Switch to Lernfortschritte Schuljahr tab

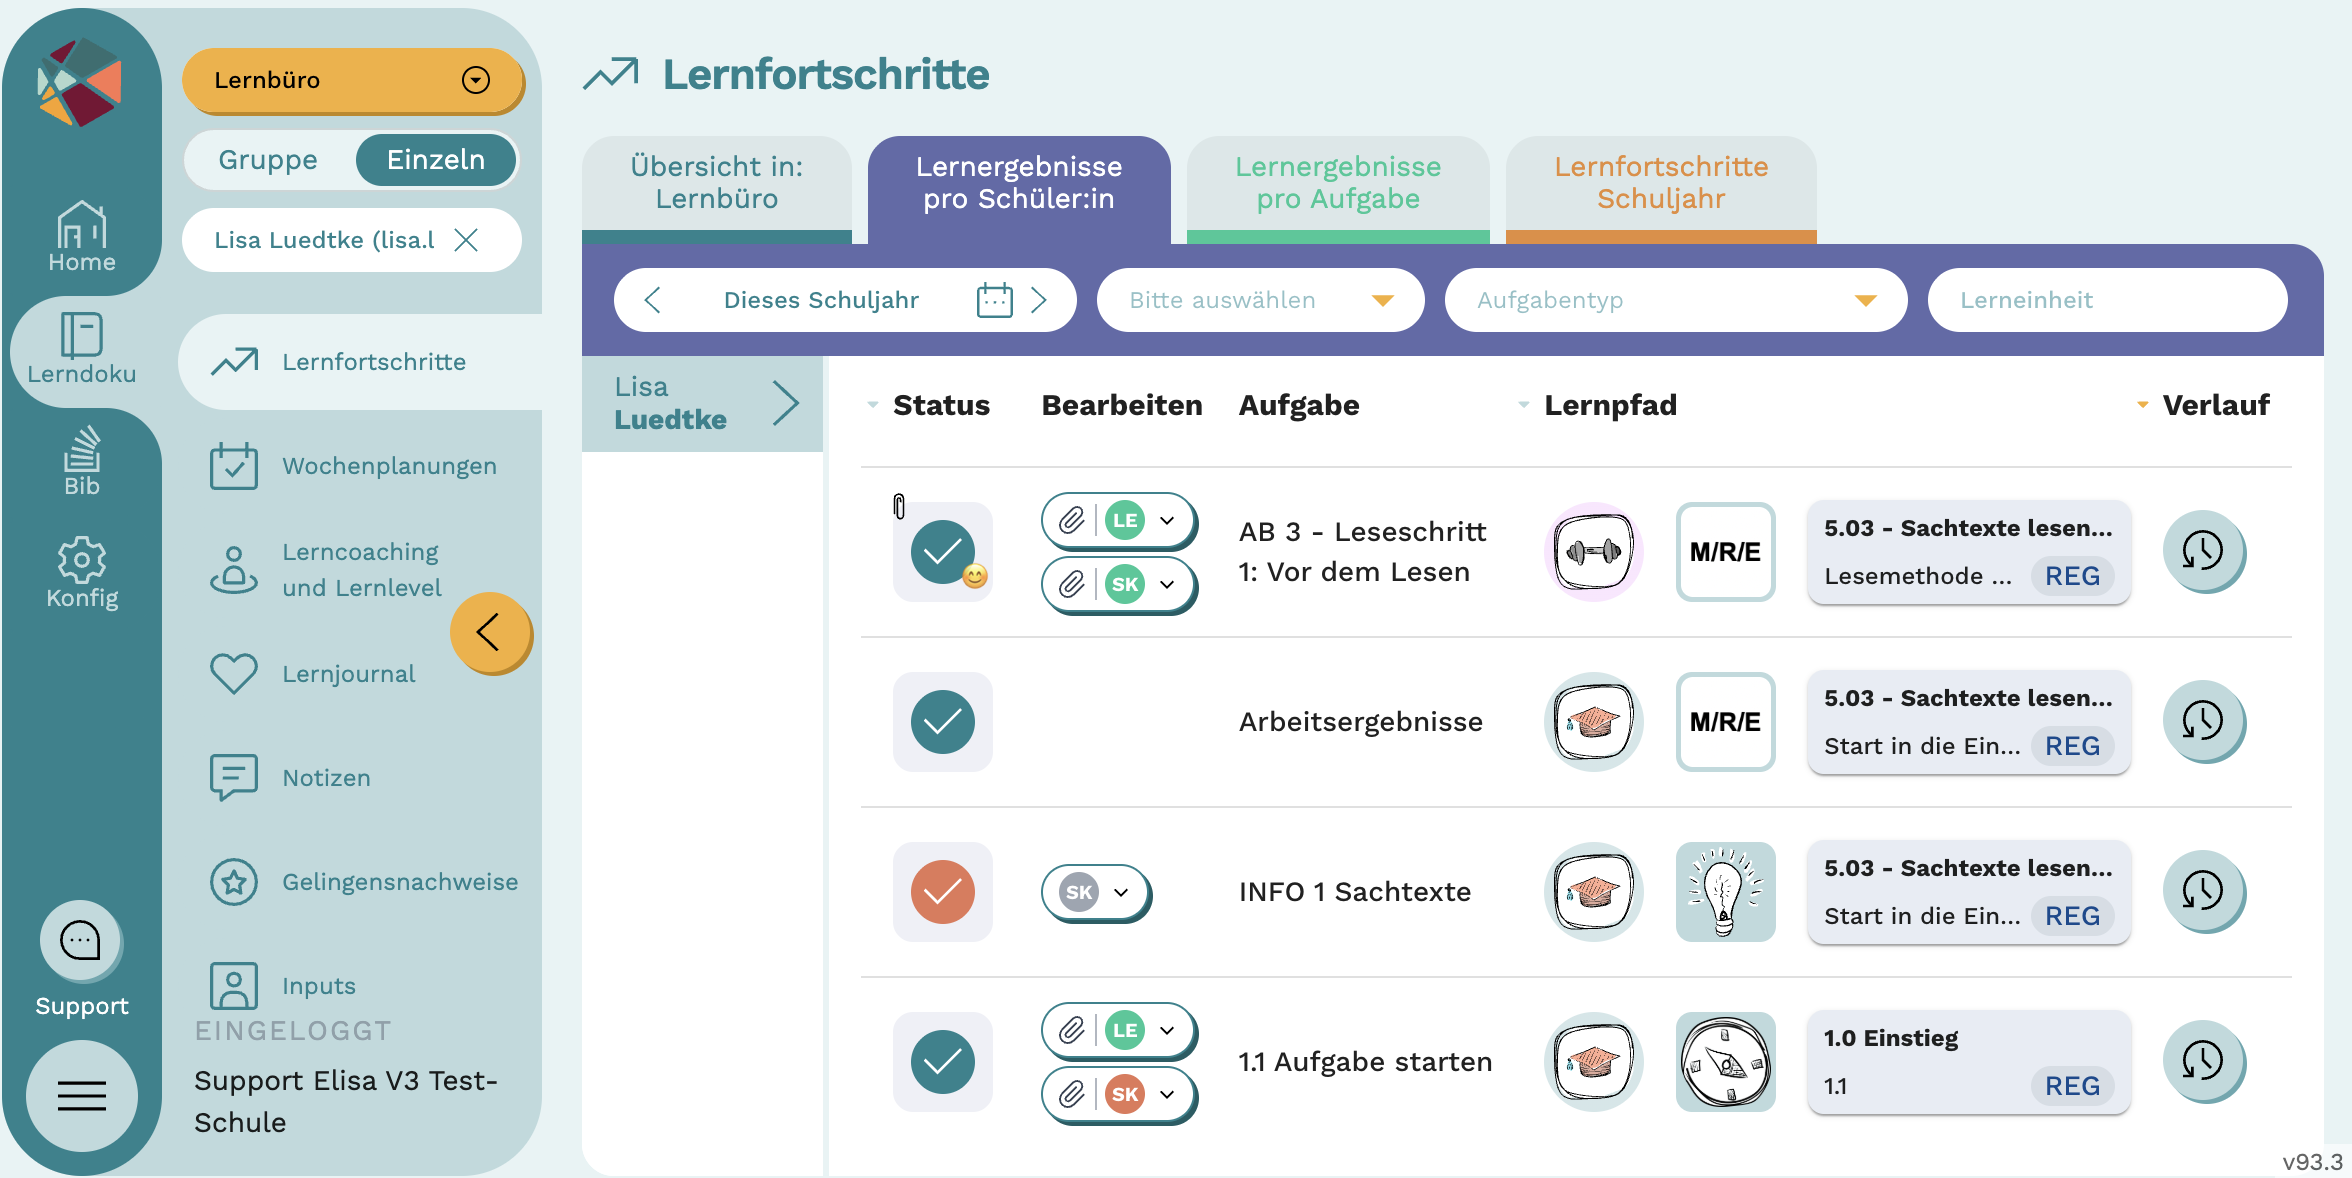(1660, 188)
